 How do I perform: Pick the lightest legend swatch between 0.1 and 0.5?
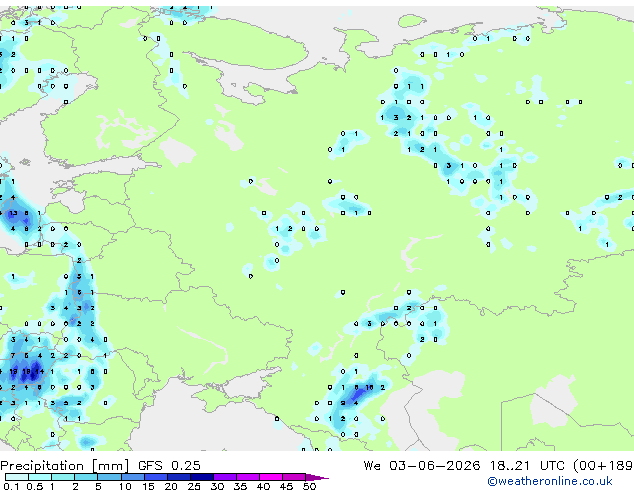[17, 477]
